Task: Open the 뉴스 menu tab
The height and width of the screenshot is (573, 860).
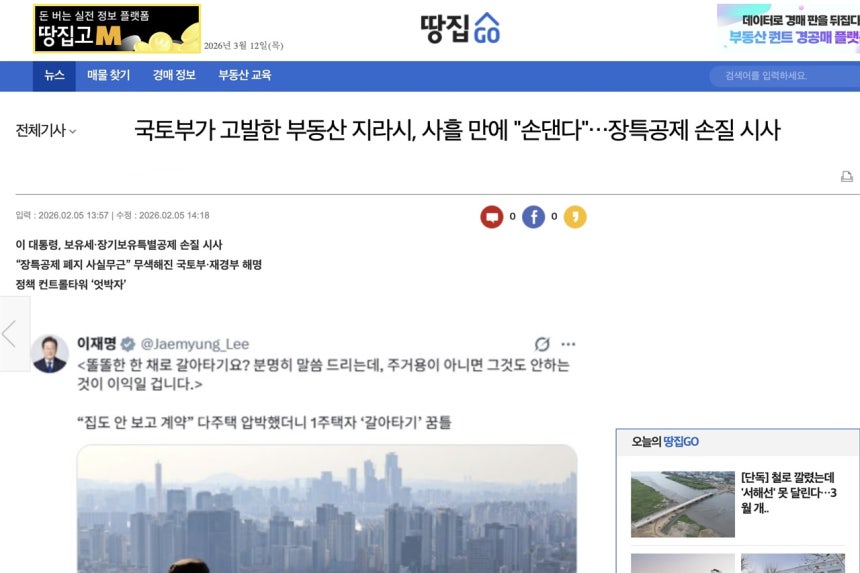Action: click(x=54, y=76)
